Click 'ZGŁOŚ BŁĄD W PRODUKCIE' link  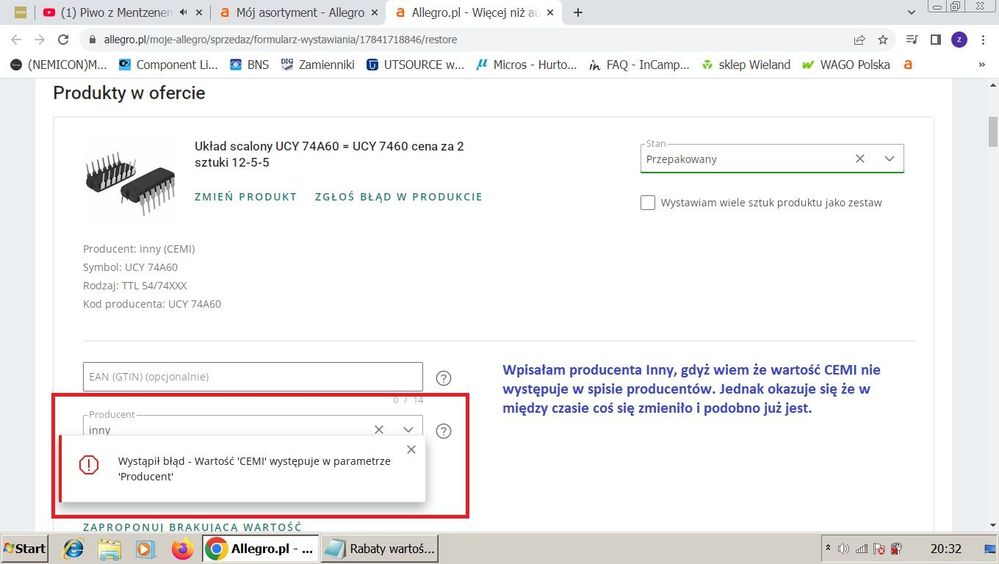(398, 197)
